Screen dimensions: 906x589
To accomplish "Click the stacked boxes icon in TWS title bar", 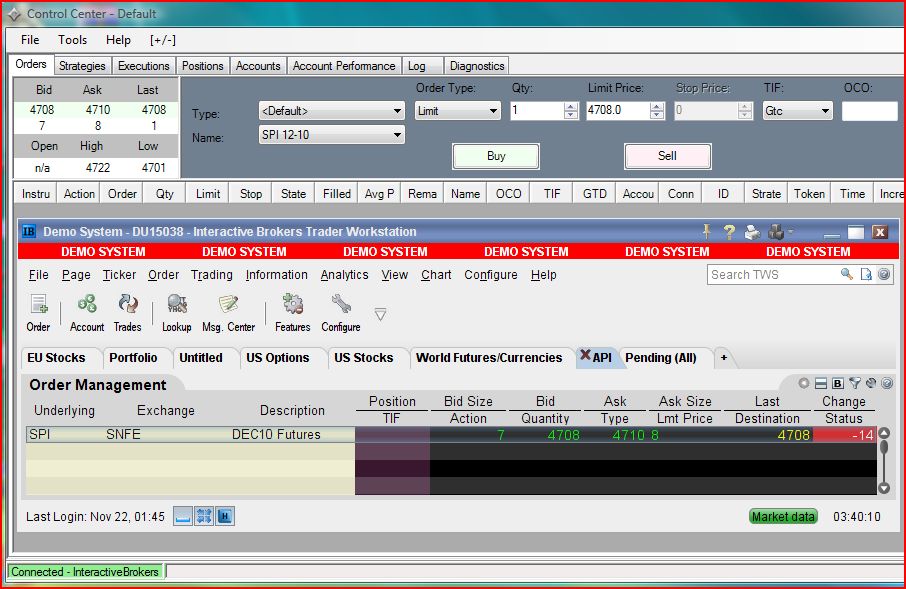I will [776, 232].
